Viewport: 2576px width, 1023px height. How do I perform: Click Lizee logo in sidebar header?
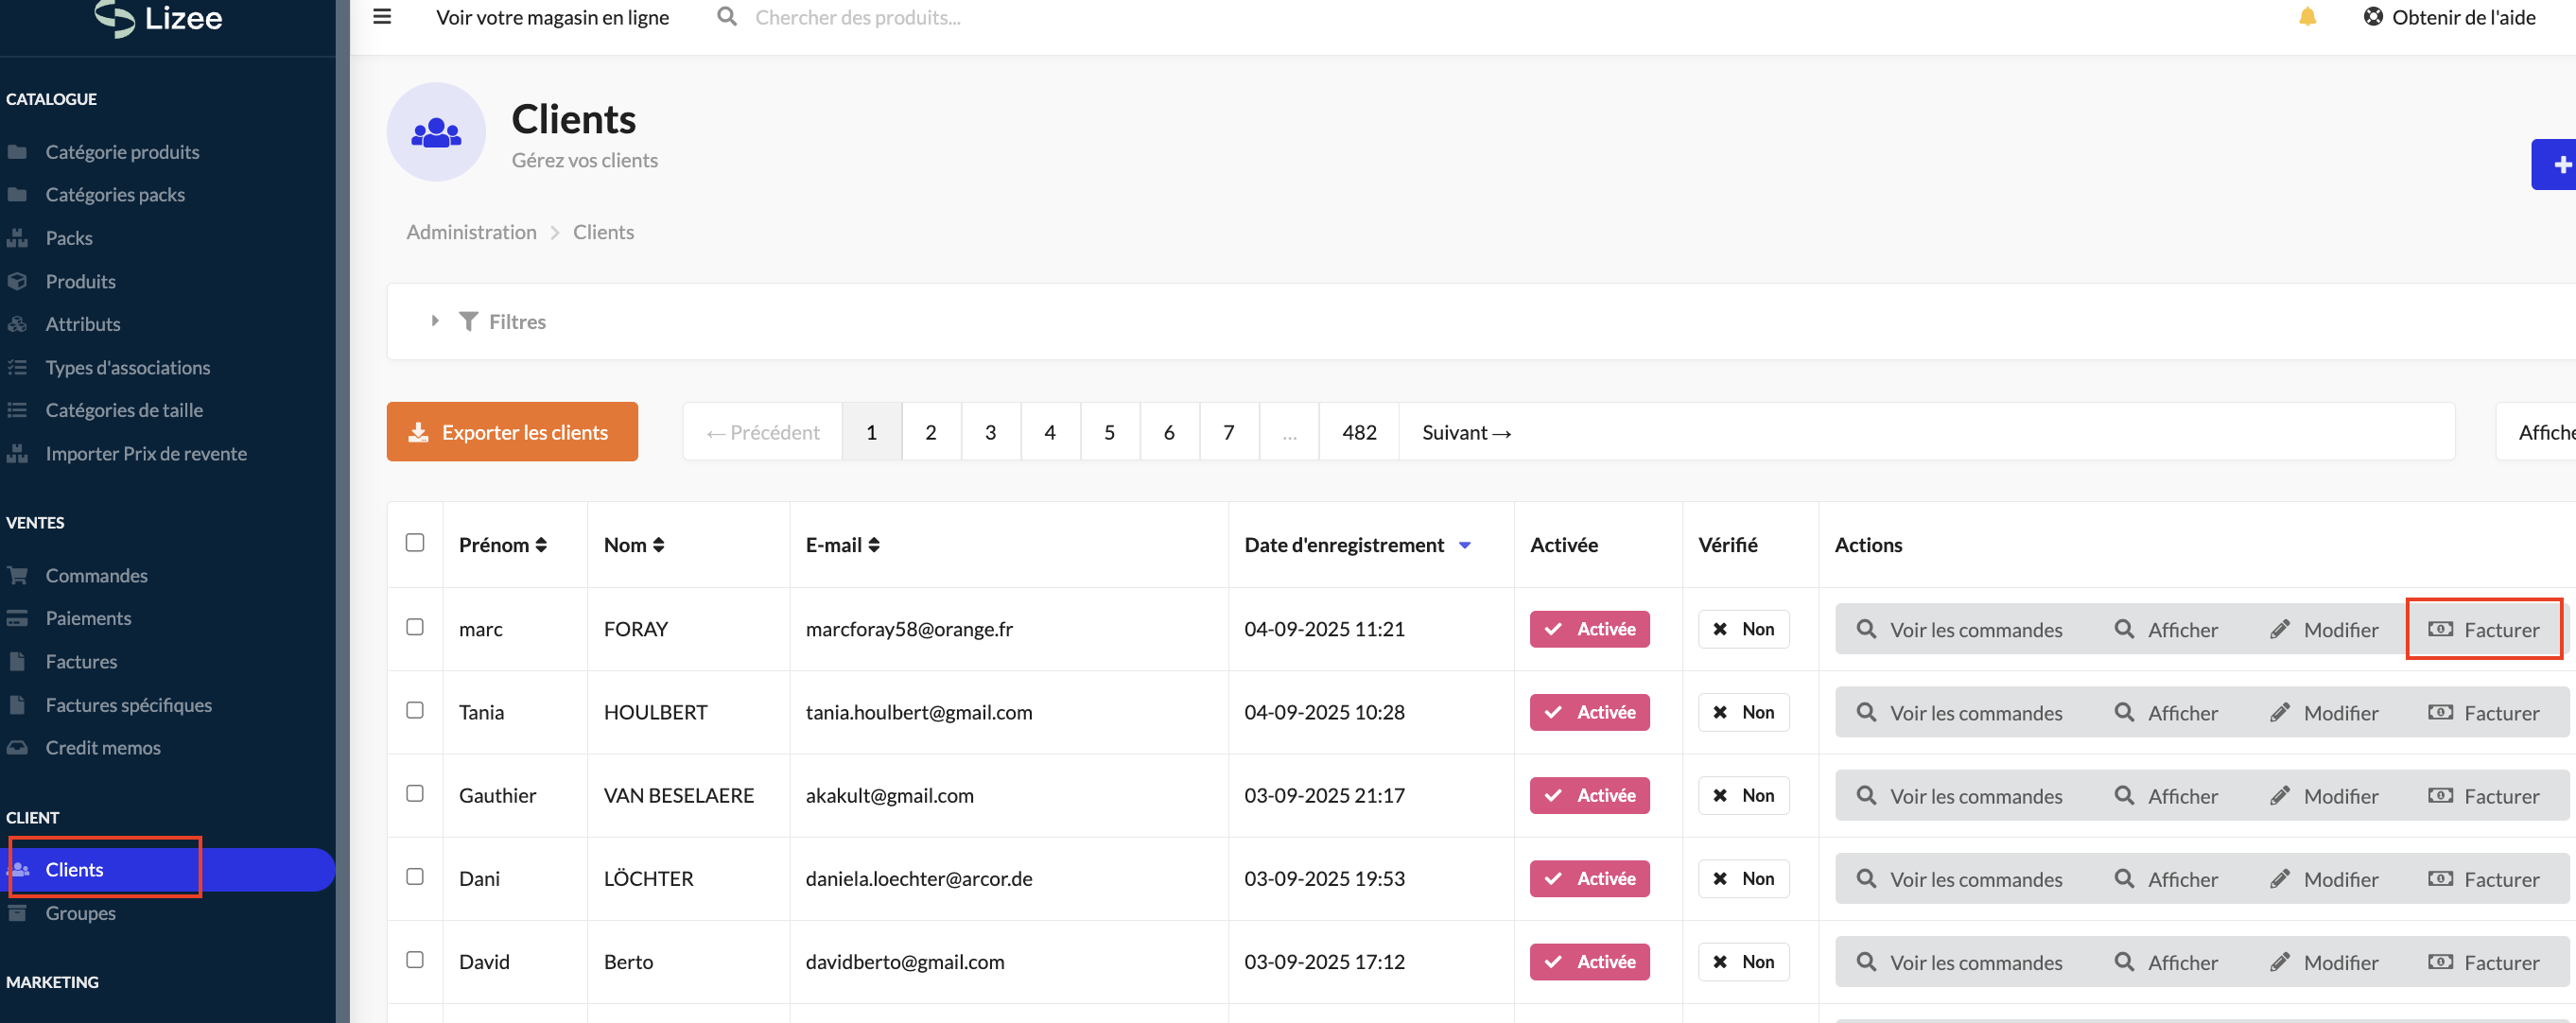[160, 18]
